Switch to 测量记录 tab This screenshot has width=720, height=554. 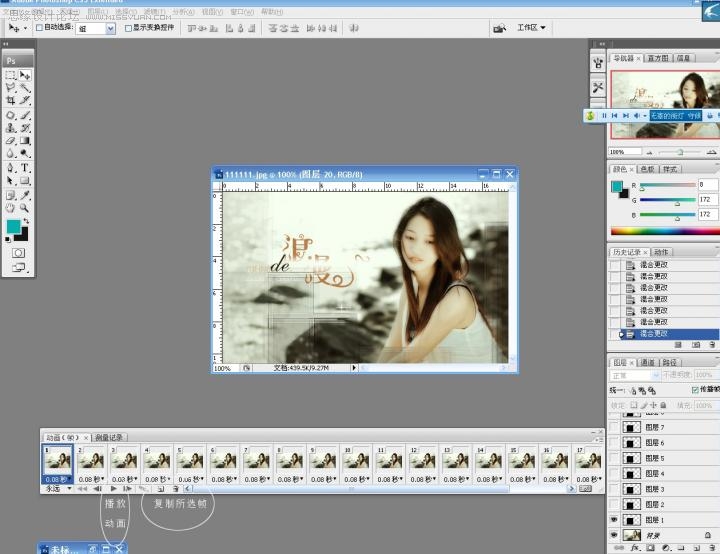109,437
